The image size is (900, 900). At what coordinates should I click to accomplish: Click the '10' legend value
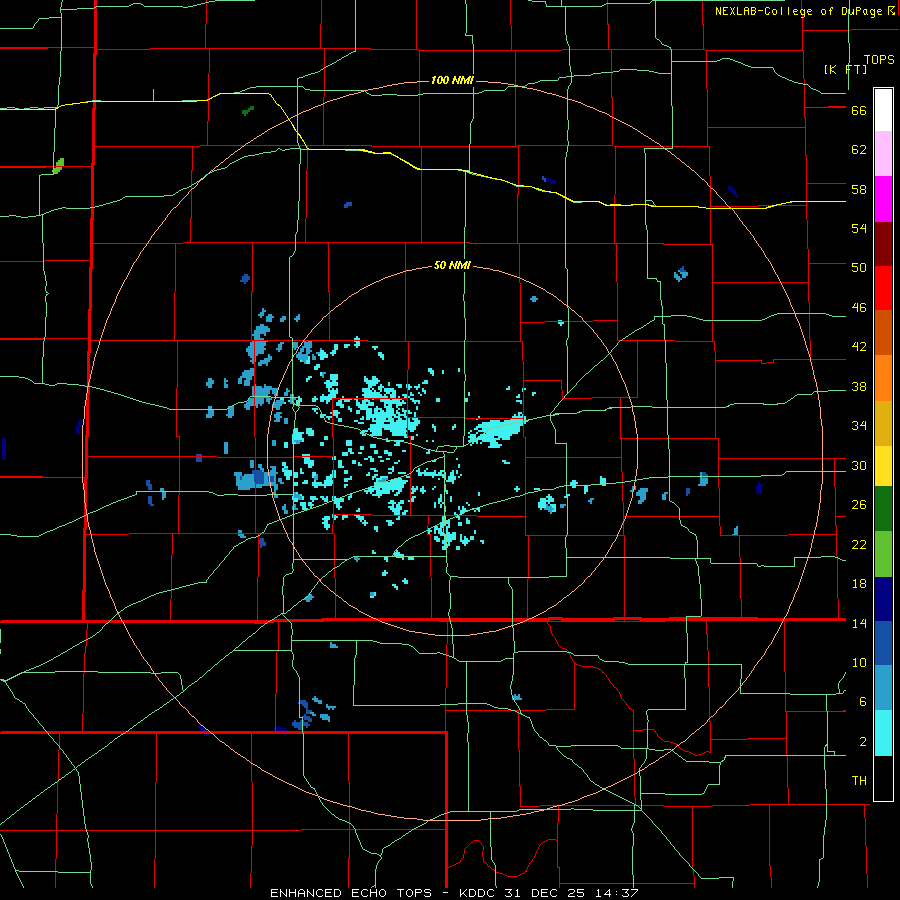pyautogui.click(x=859, y=662)
